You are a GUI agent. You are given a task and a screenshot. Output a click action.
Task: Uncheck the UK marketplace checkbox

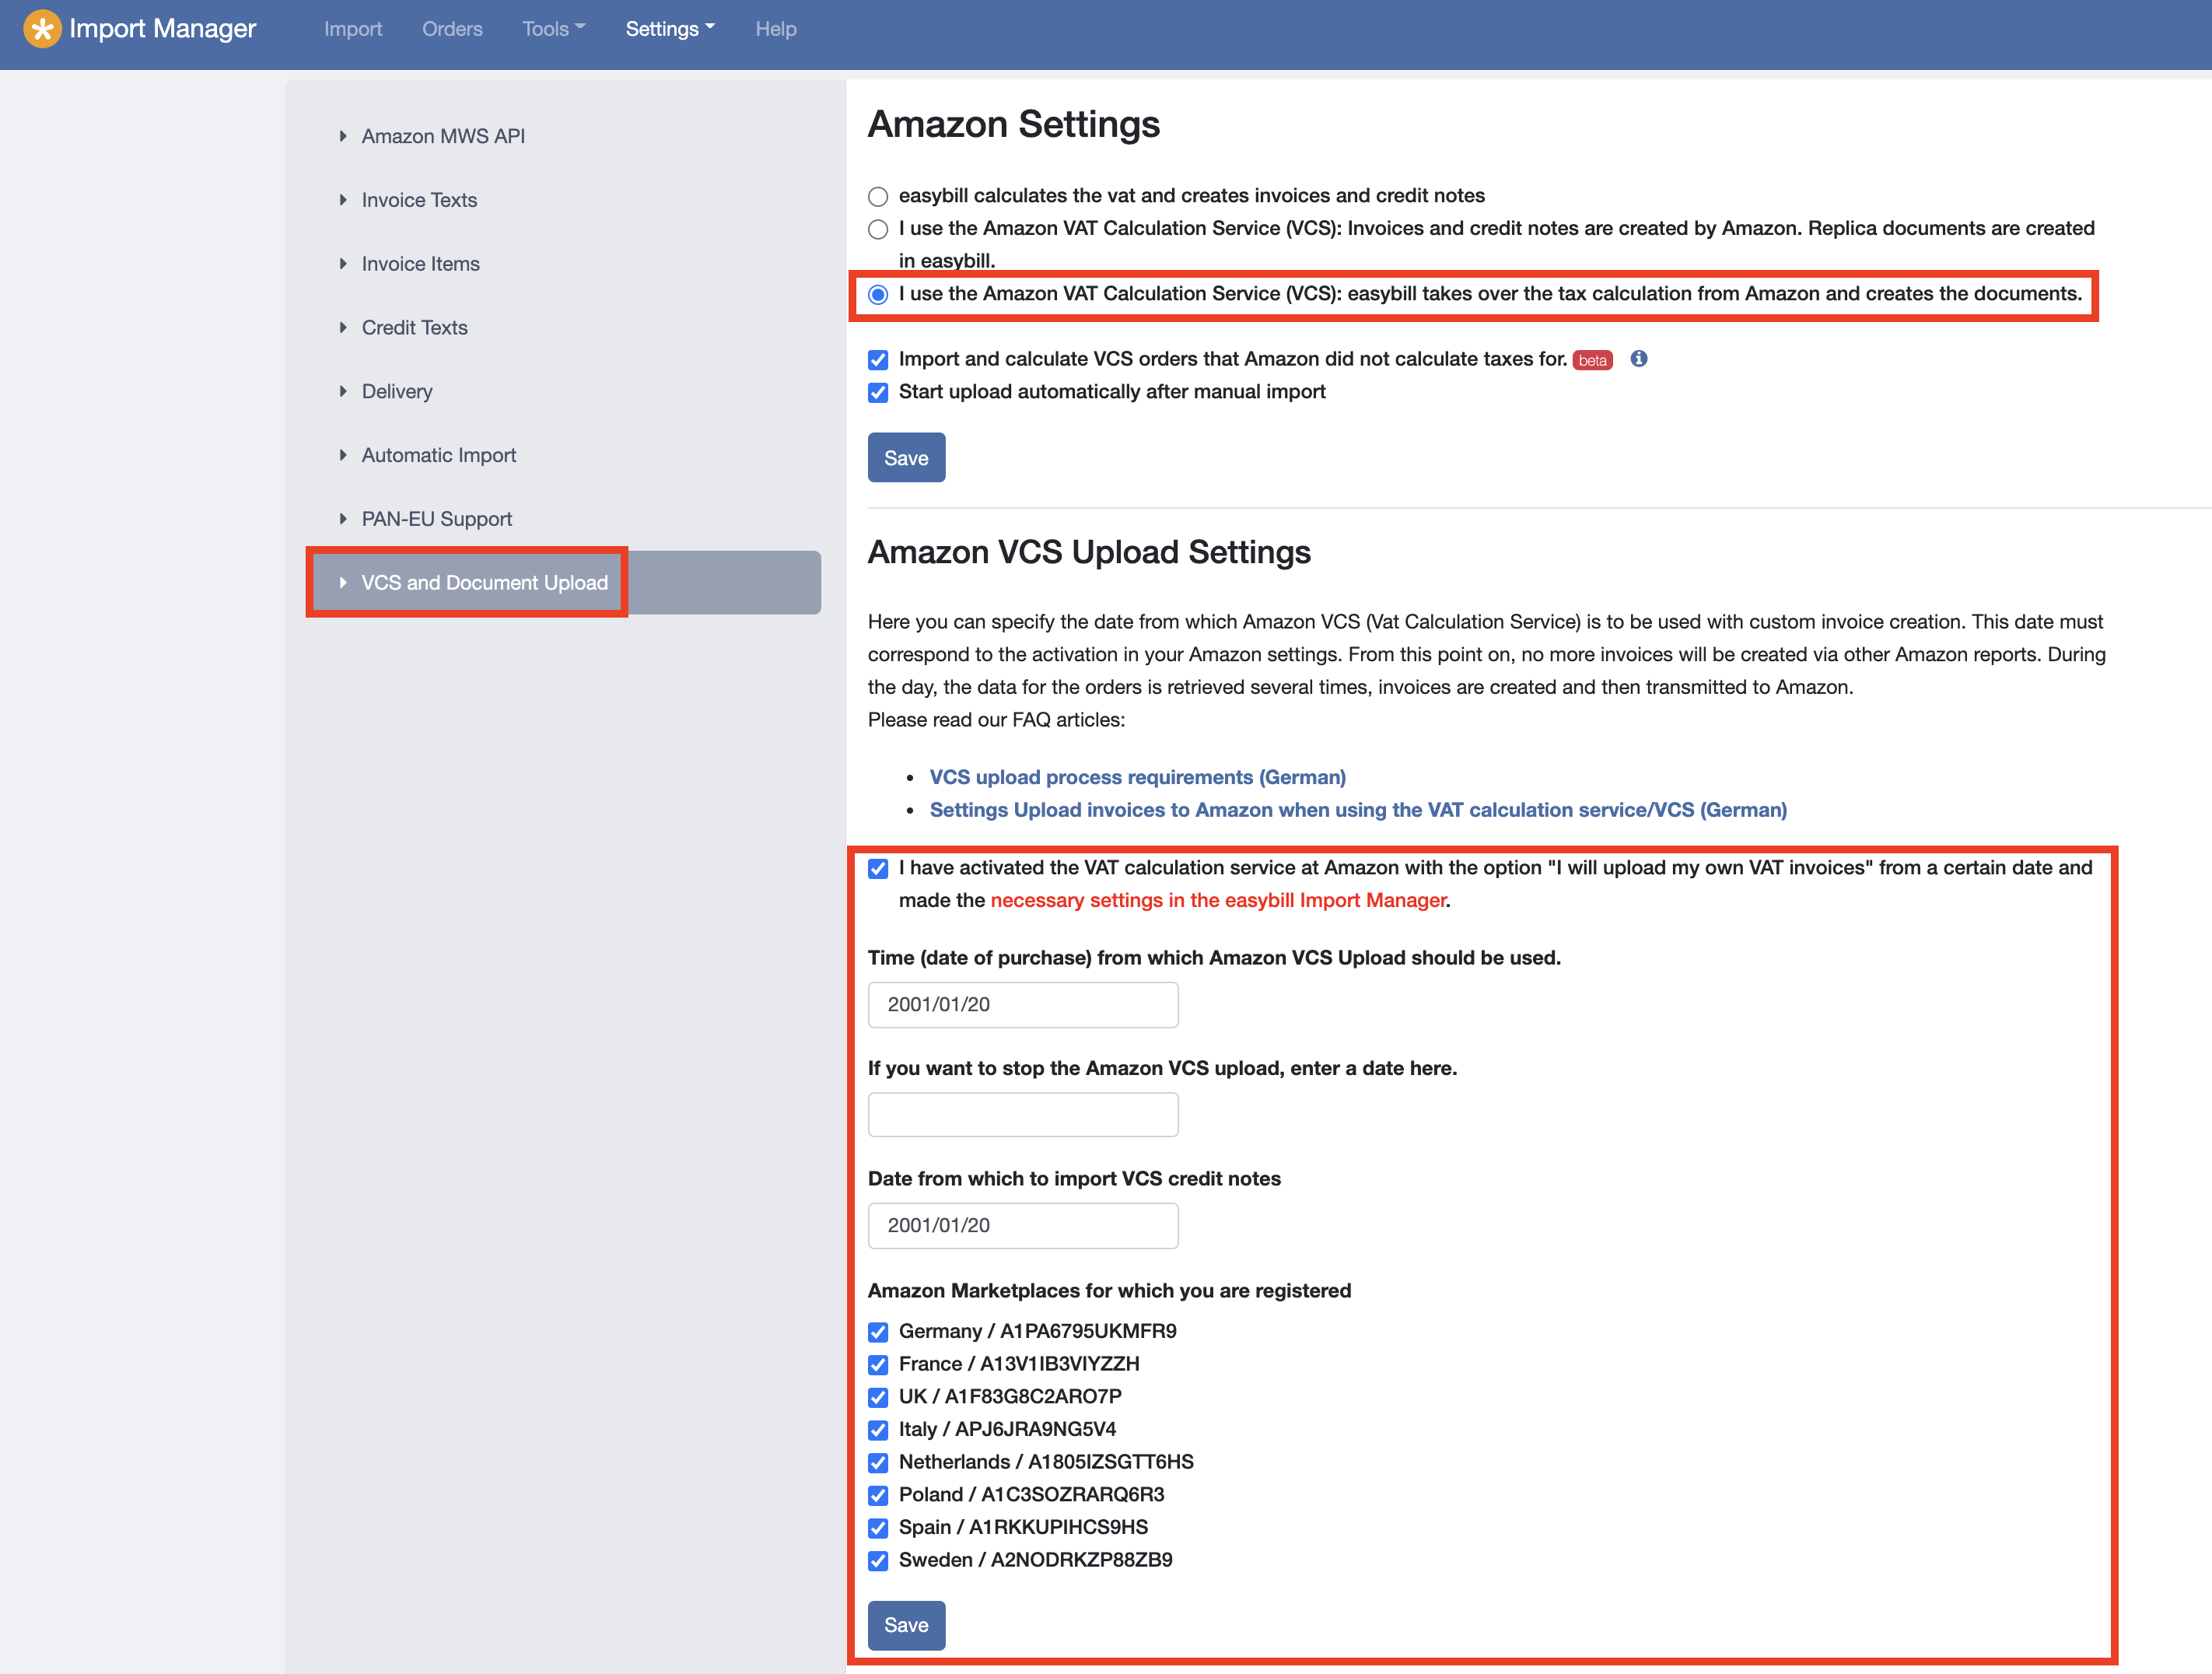pos(878,1397)
